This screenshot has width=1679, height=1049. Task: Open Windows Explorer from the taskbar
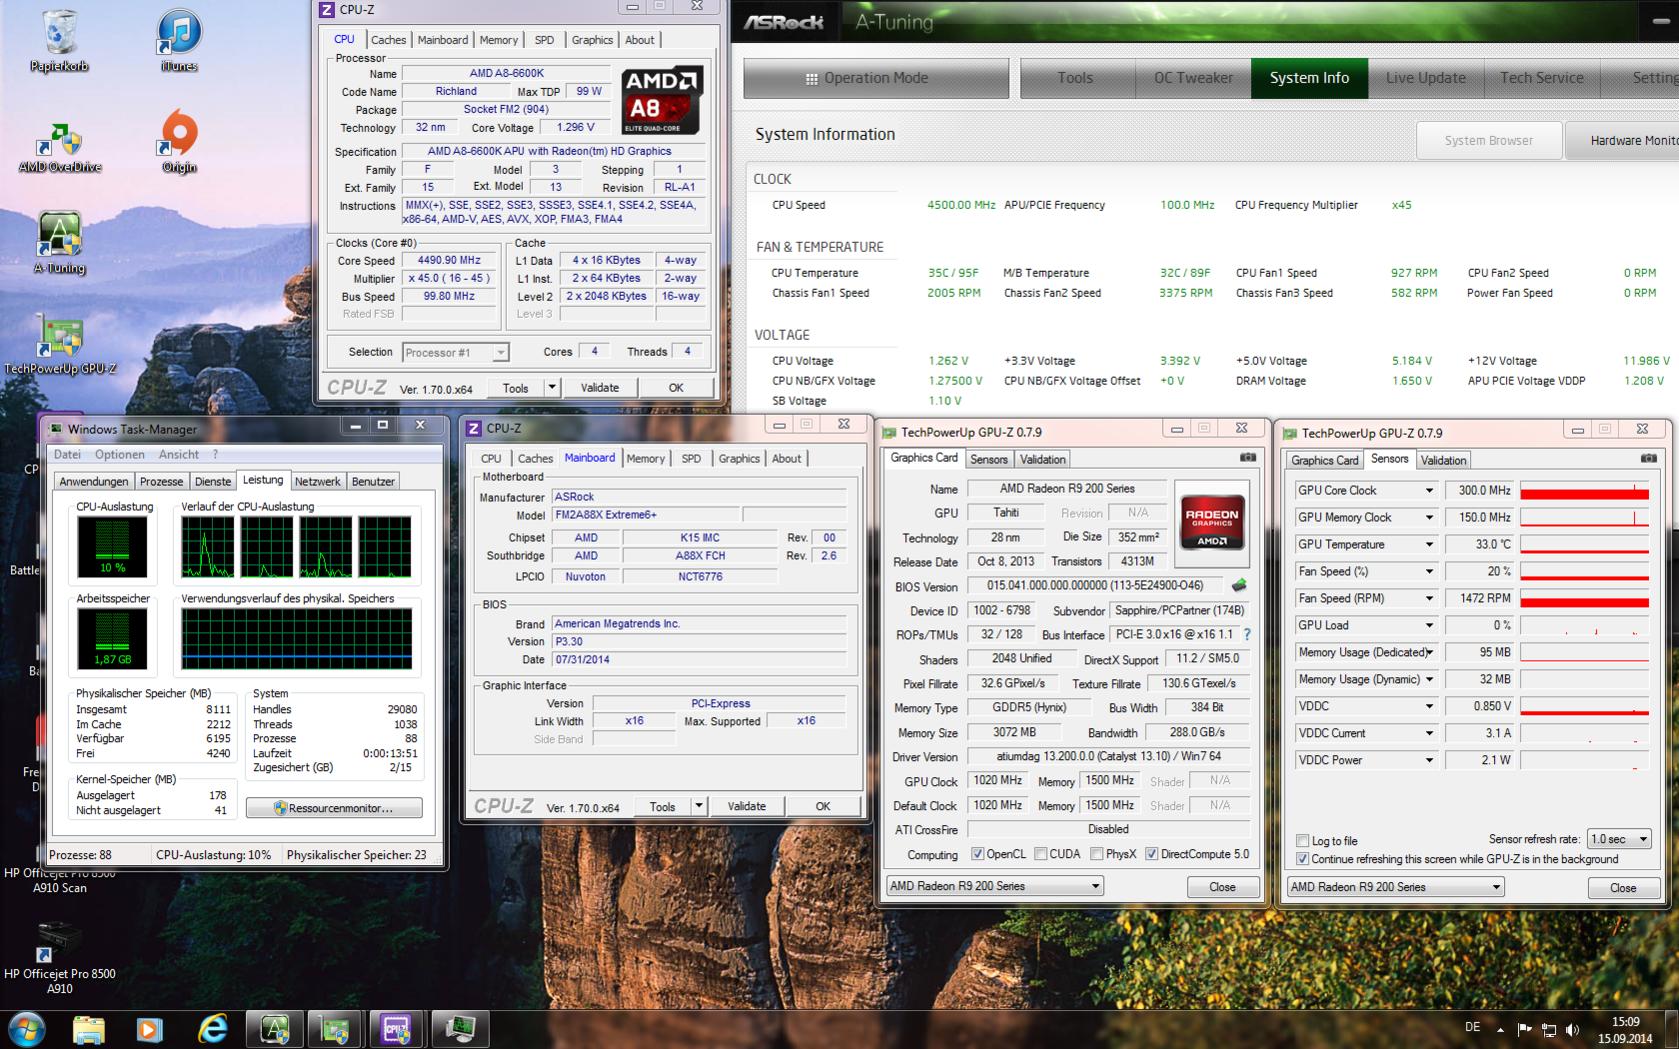(88, 1029)
